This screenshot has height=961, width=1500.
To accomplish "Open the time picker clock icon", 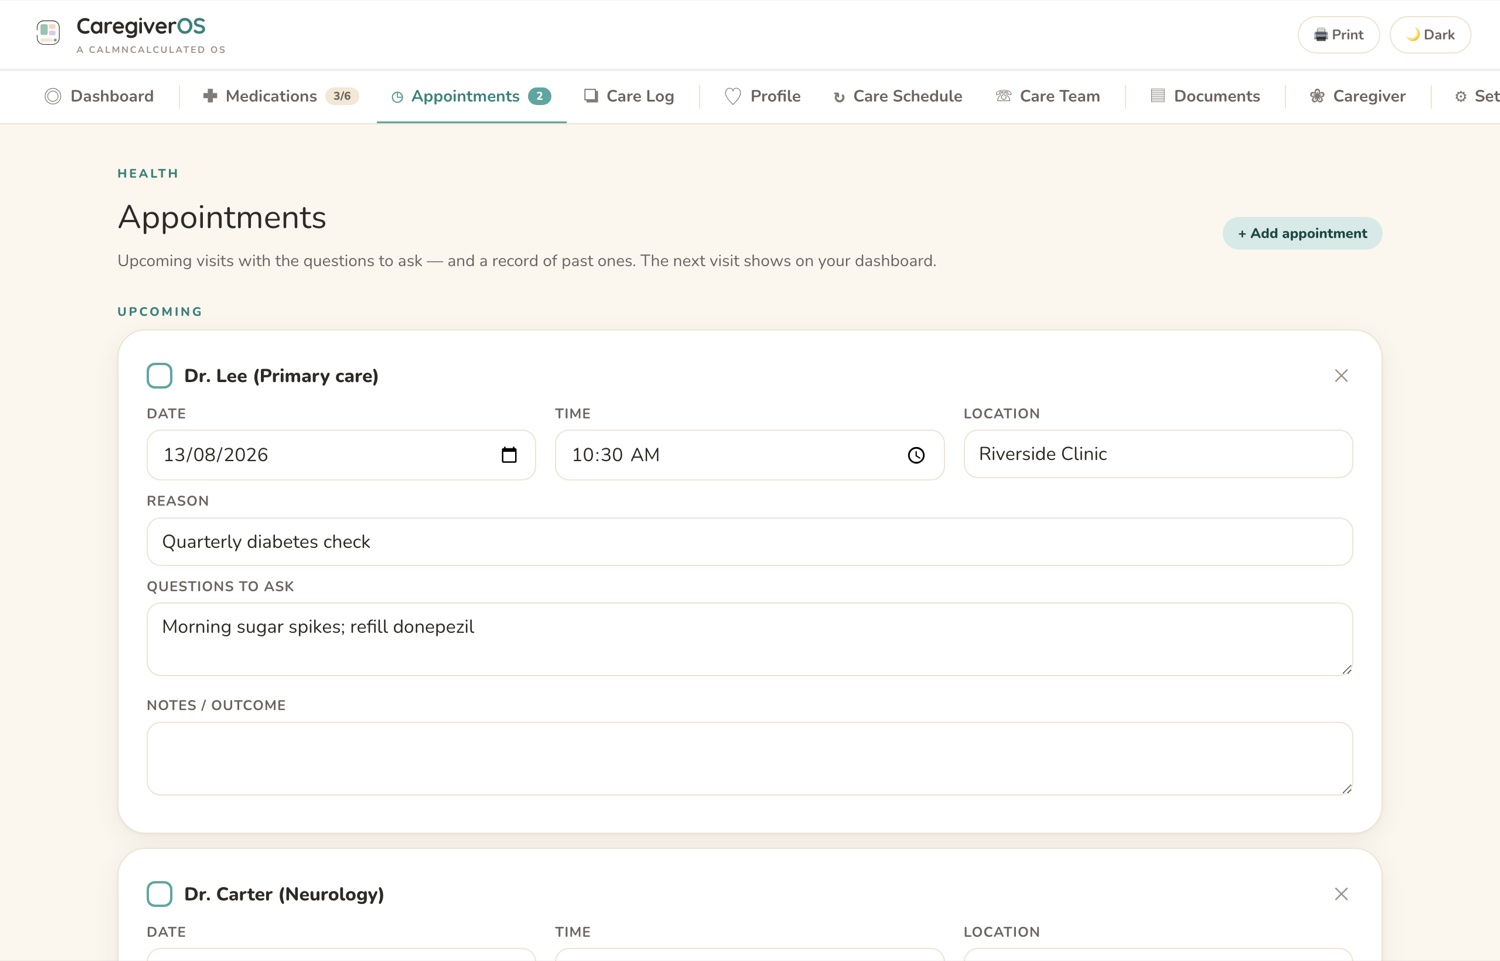I will [x=916, y=455].
